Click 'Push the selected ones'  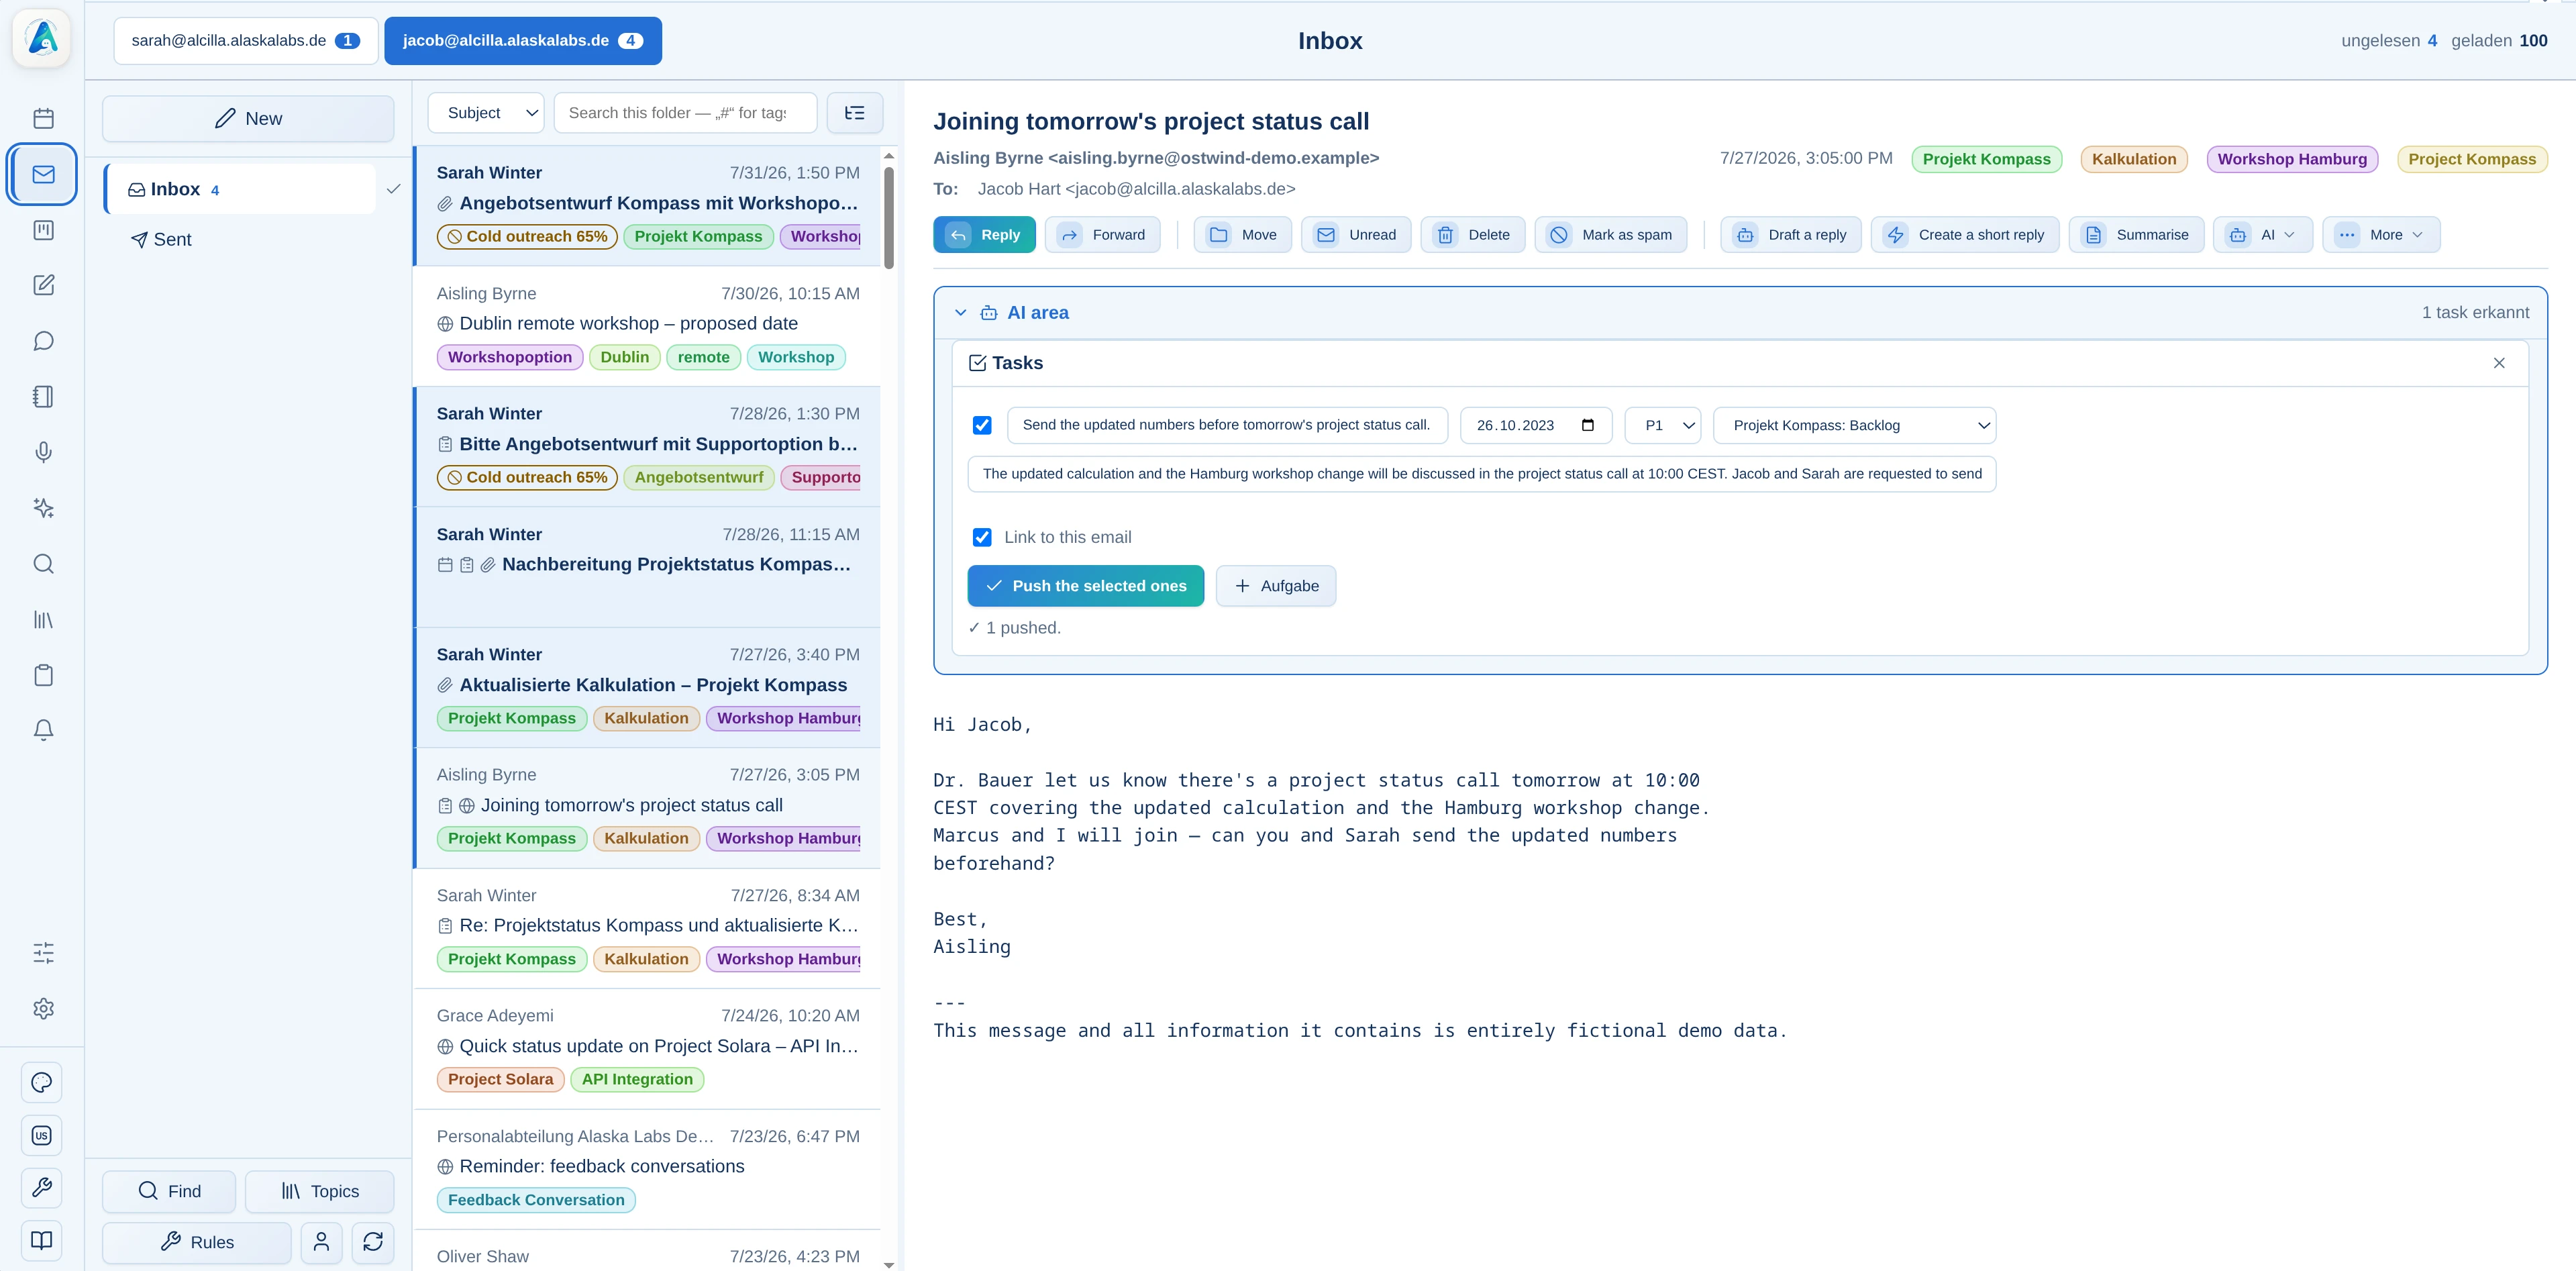click(1086, 586)
